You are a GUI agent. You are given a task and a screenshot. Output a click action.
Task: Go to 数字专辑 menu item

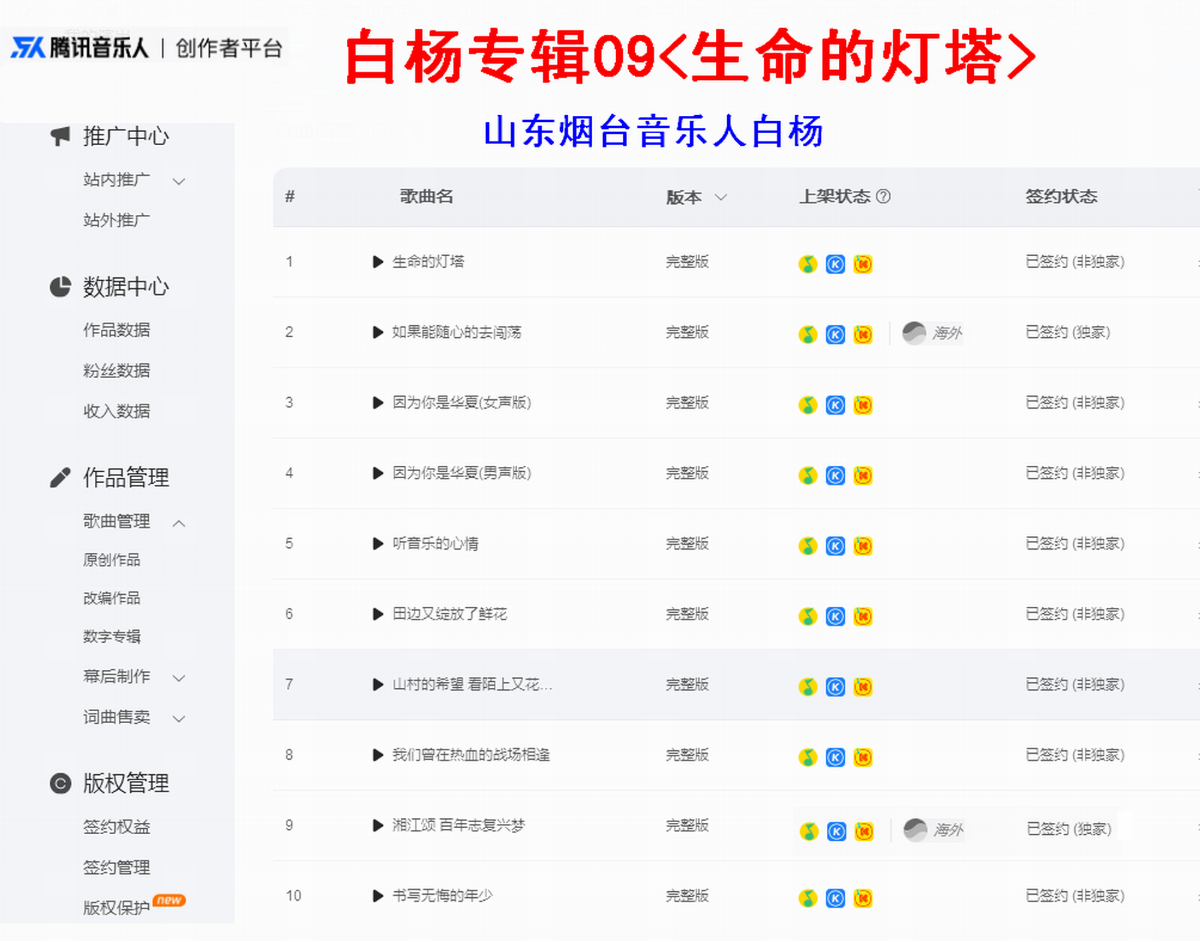(x=112, y=637)
